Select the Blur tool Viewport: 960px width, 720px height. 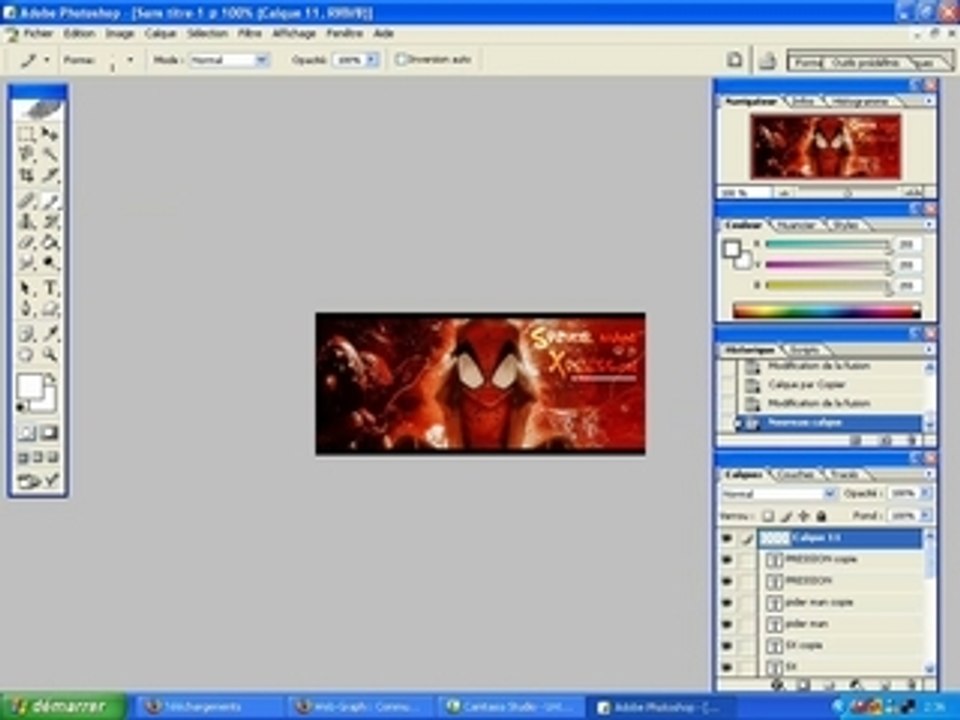click(x=26, y=264)
